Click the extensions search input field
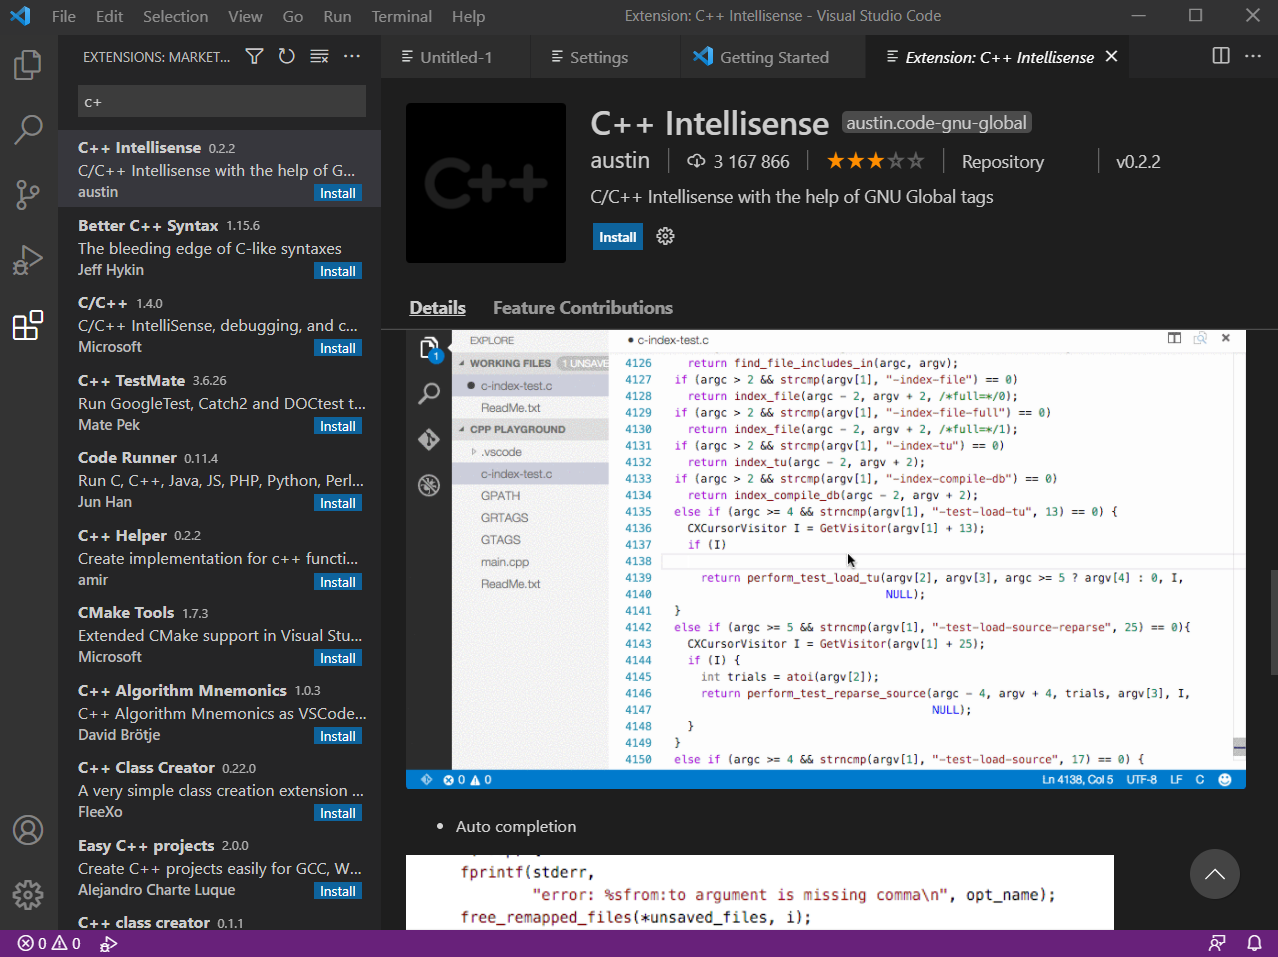1278x957 pixels. 222,101
